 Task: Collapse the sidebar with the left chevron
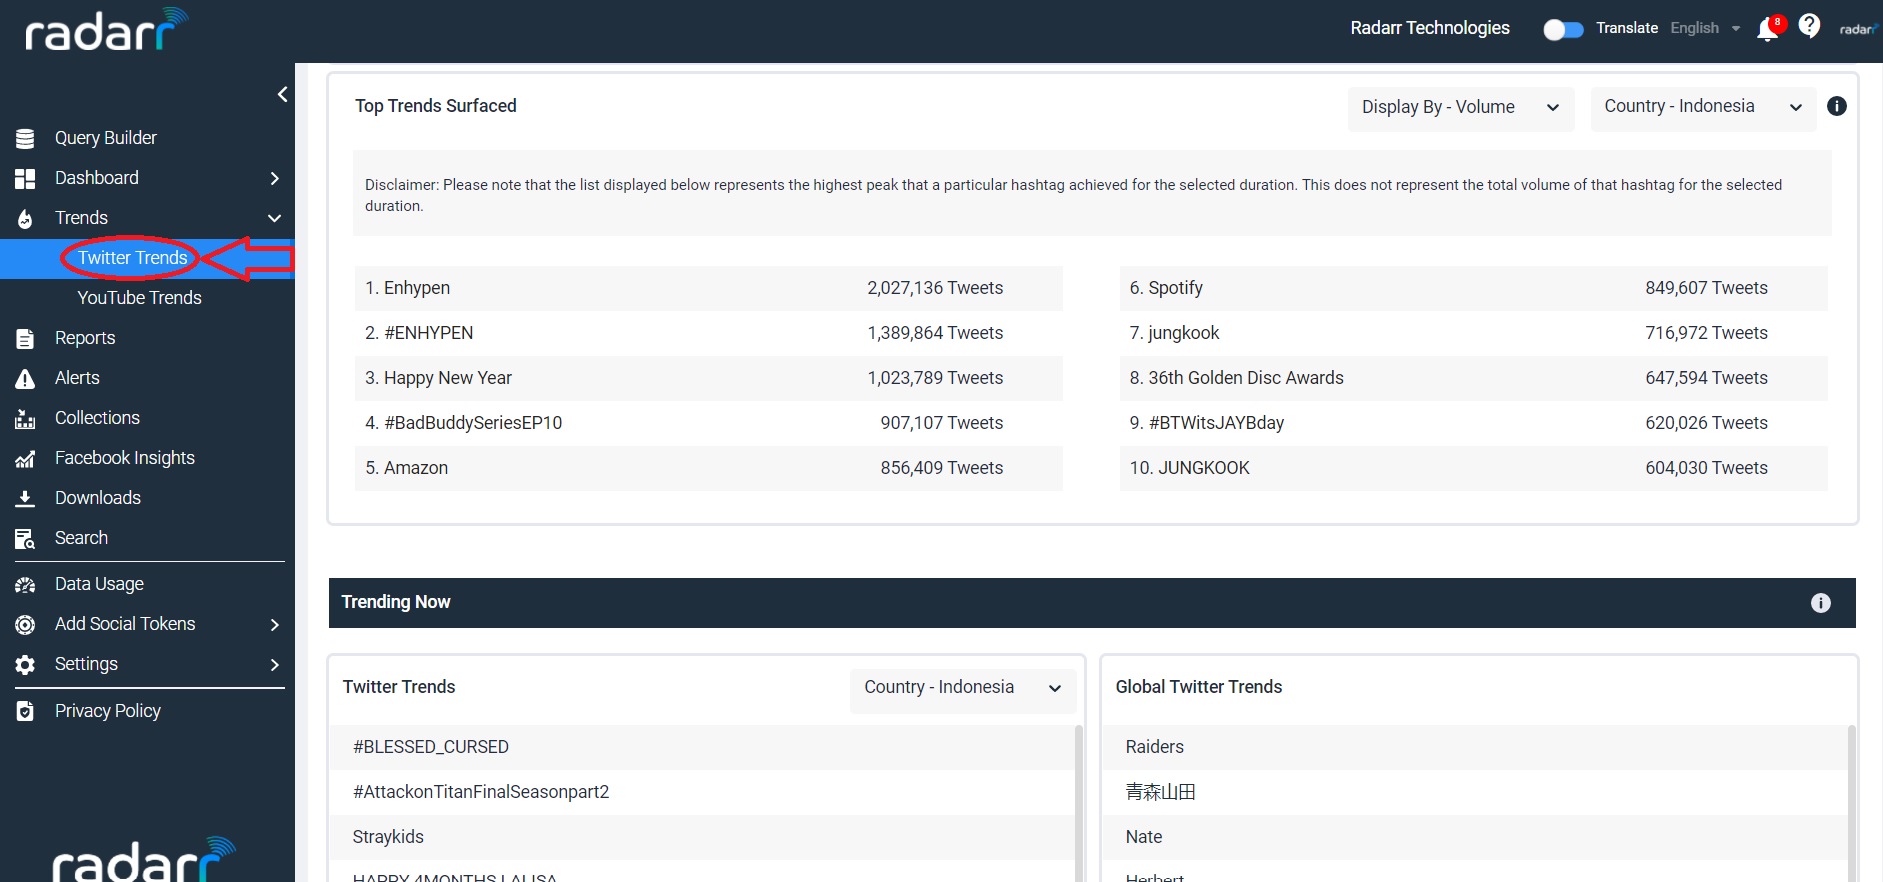tap(282, 94)
